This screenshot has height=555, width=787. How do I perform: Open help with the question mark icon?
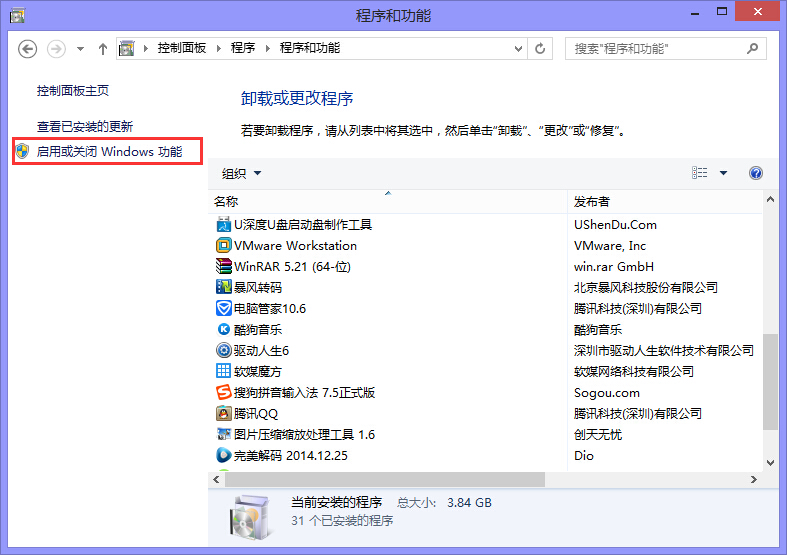click(756, 173)
